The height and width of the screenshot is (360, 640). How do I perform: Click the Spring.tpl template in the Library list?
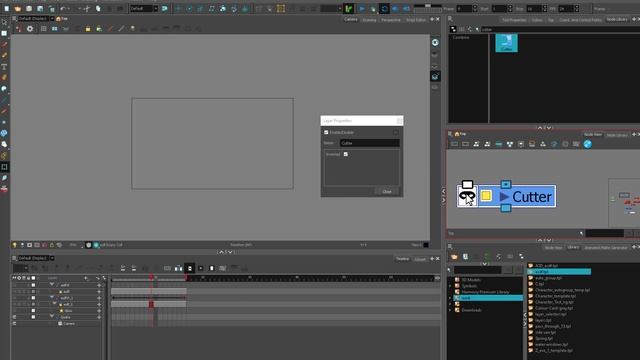[544, 338]
